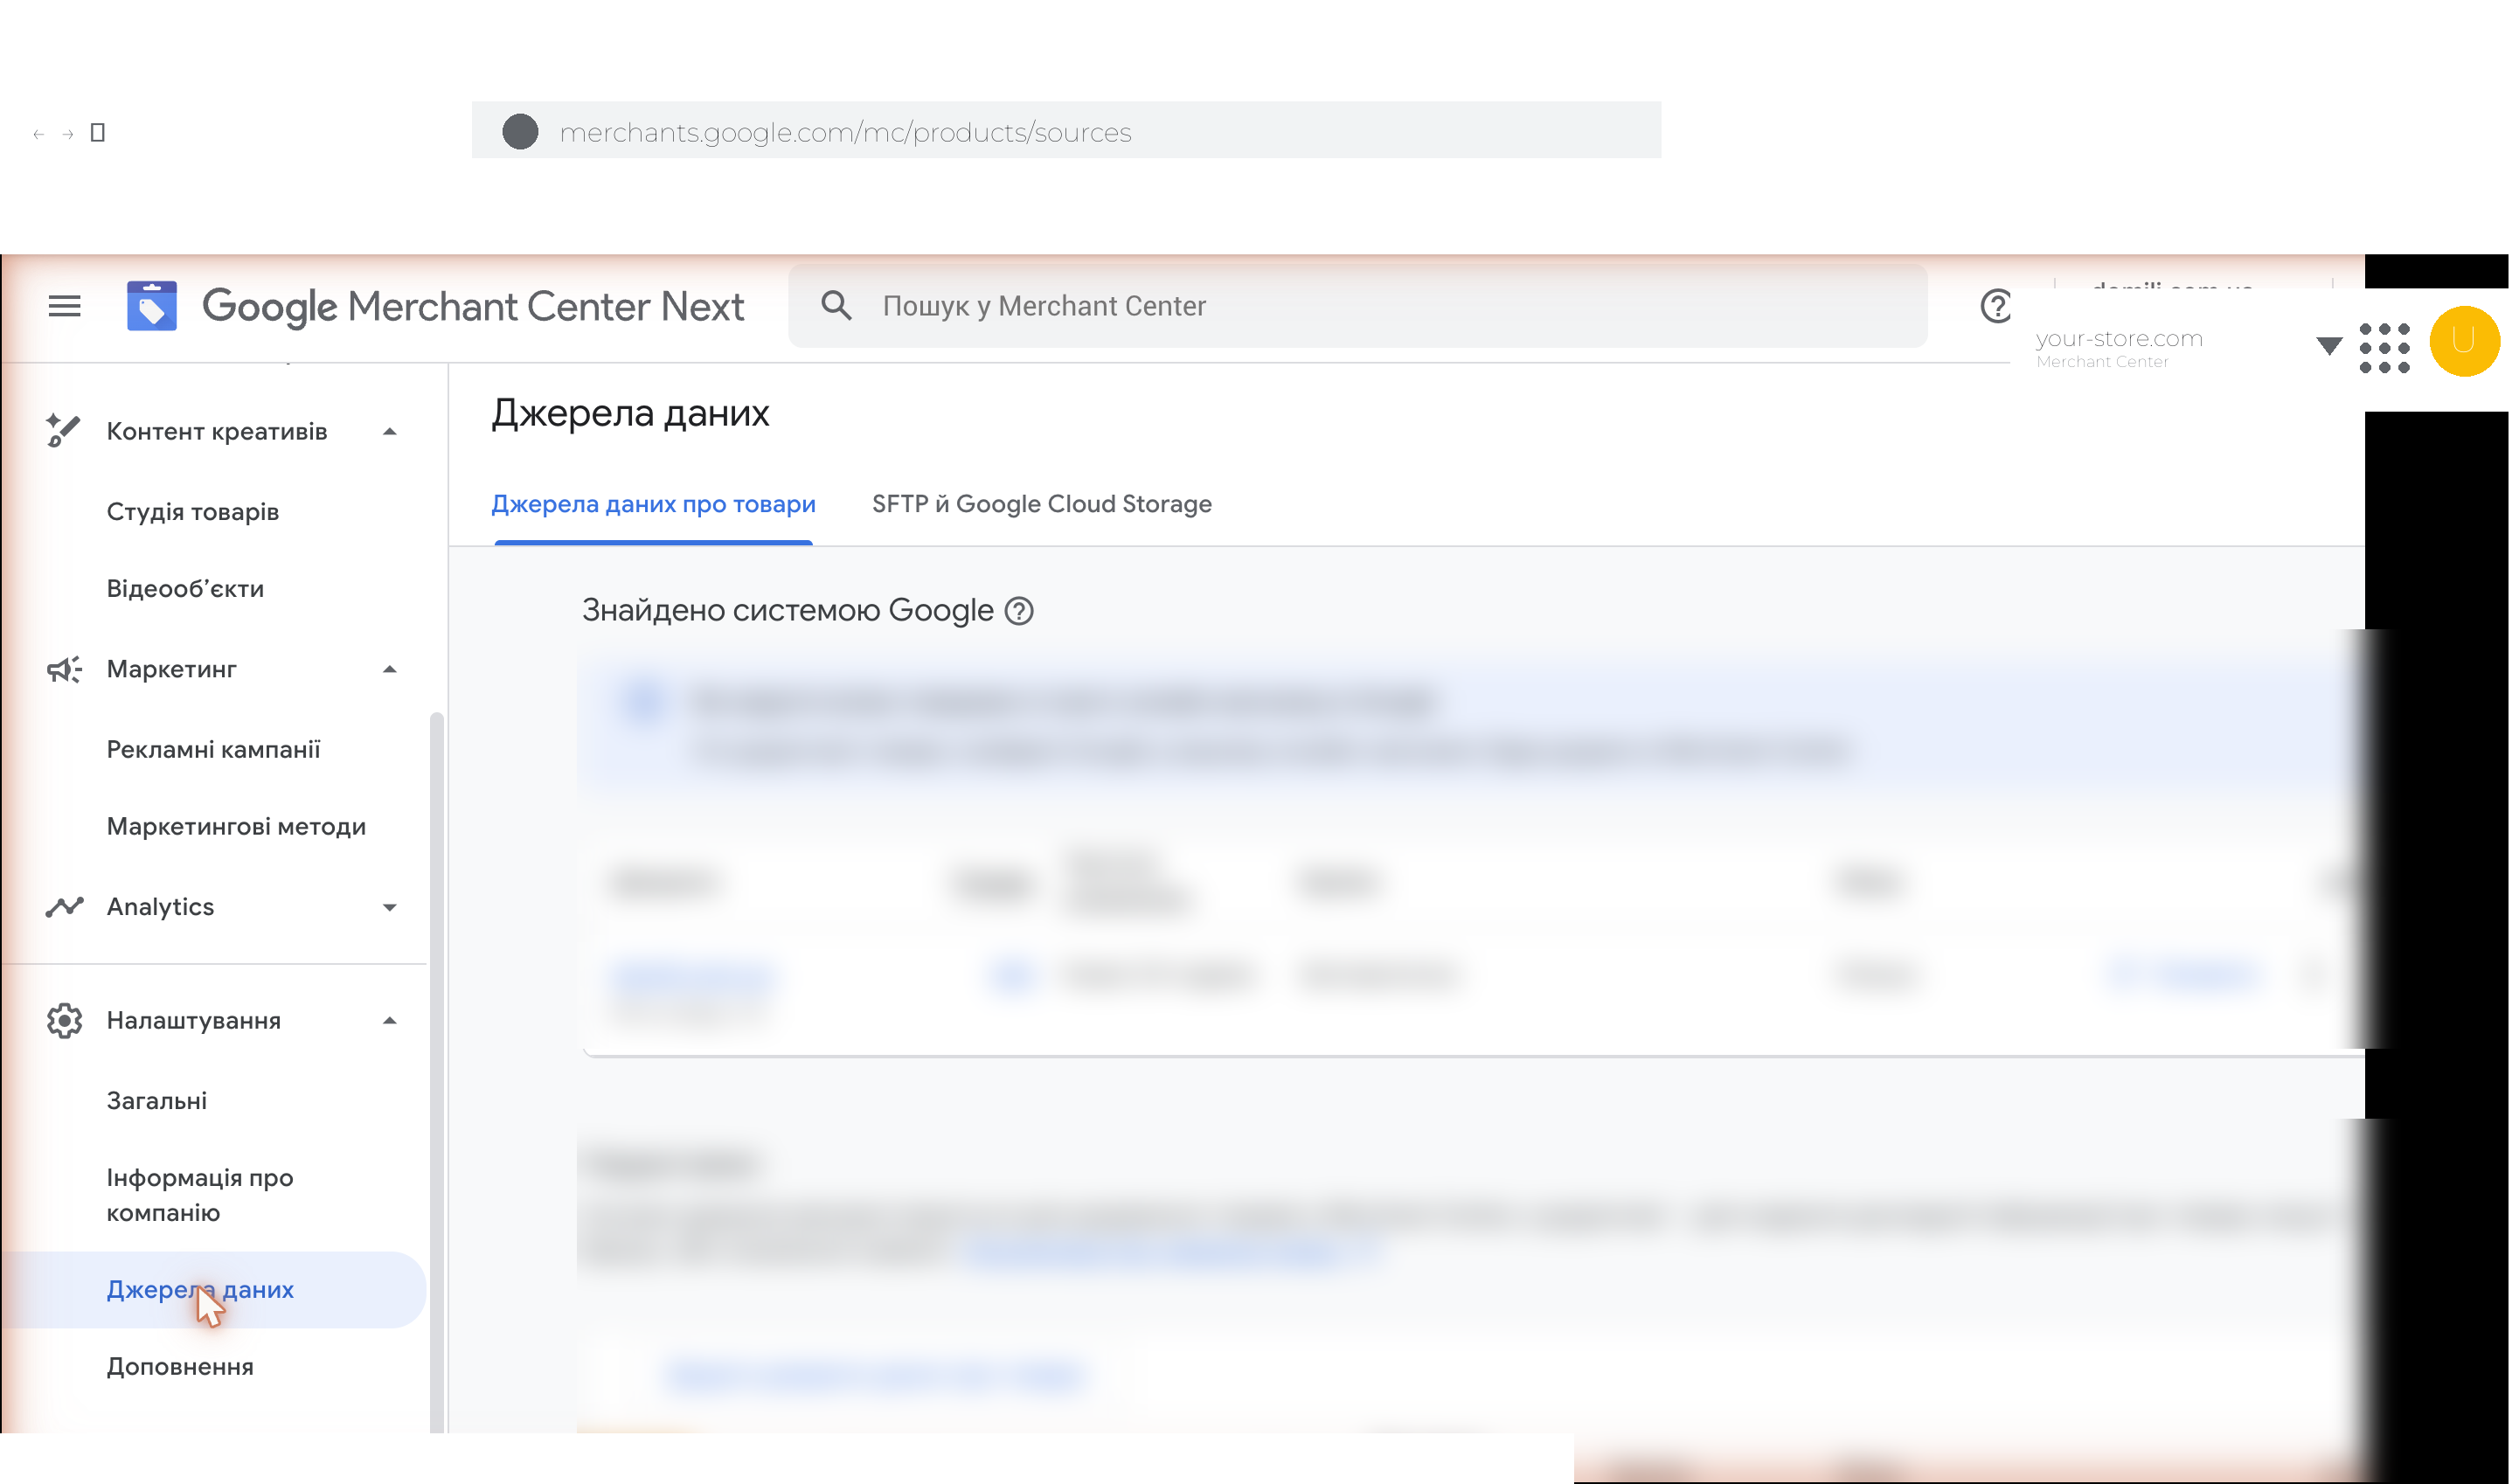Open the yellow user account avatar
Screen dimensions: 2519x1484
[x=2464, y=341]
